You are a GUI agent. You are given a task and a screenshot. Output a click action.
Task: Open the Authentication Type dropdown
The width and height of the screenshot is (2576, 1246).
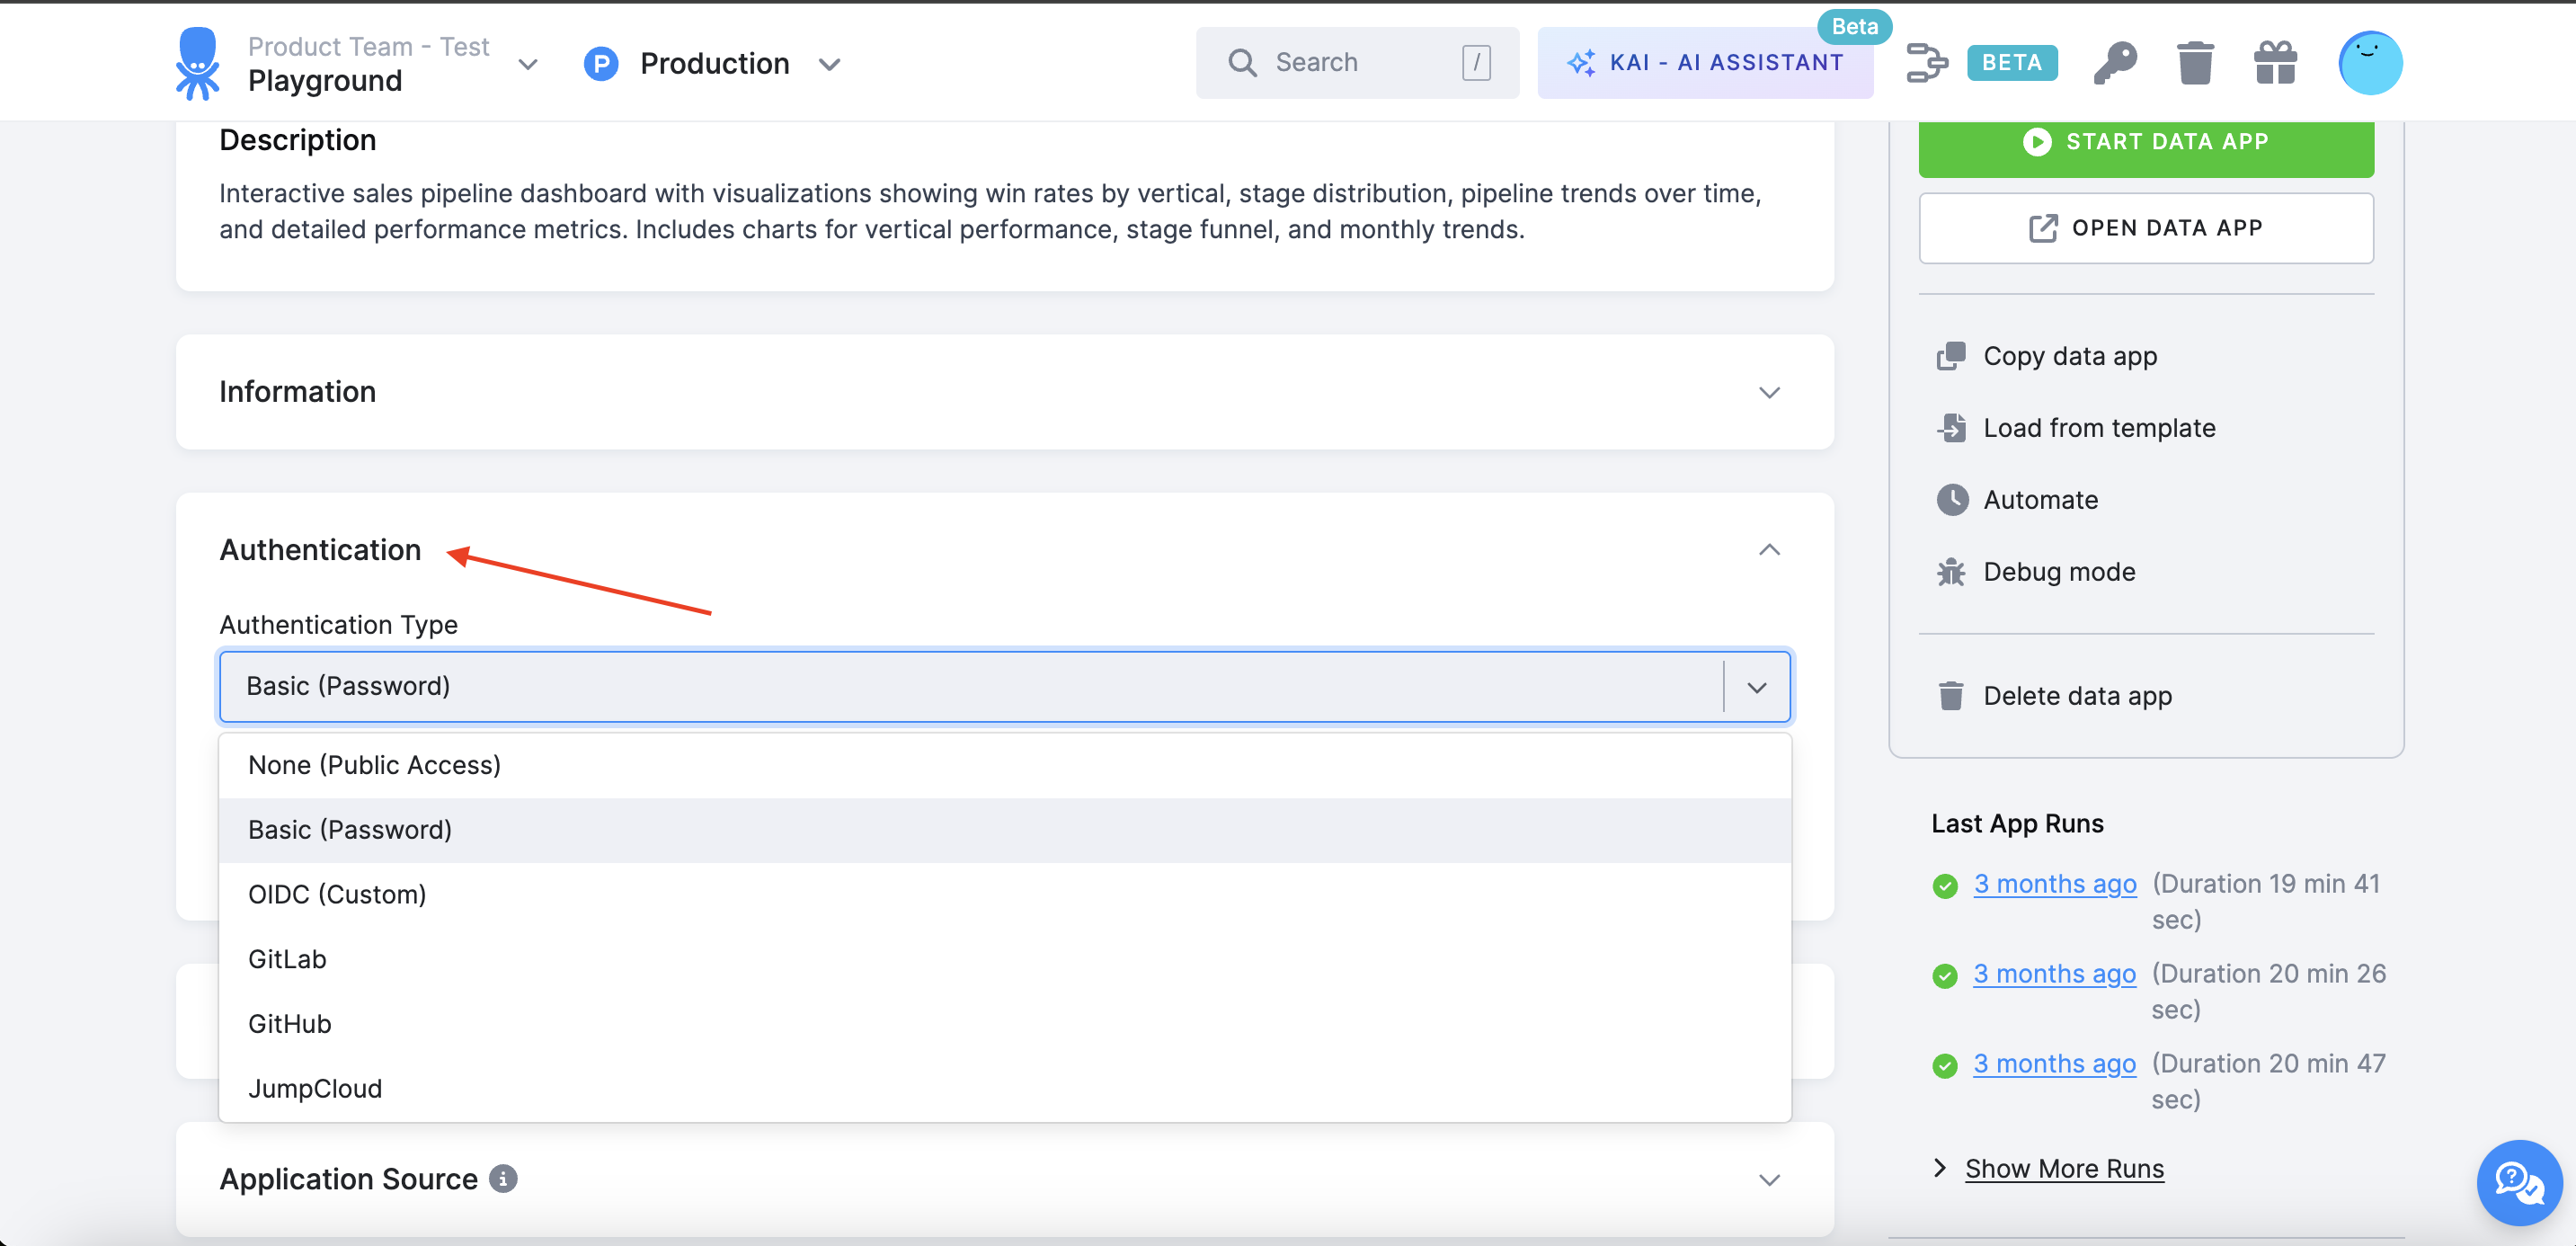1755,686
